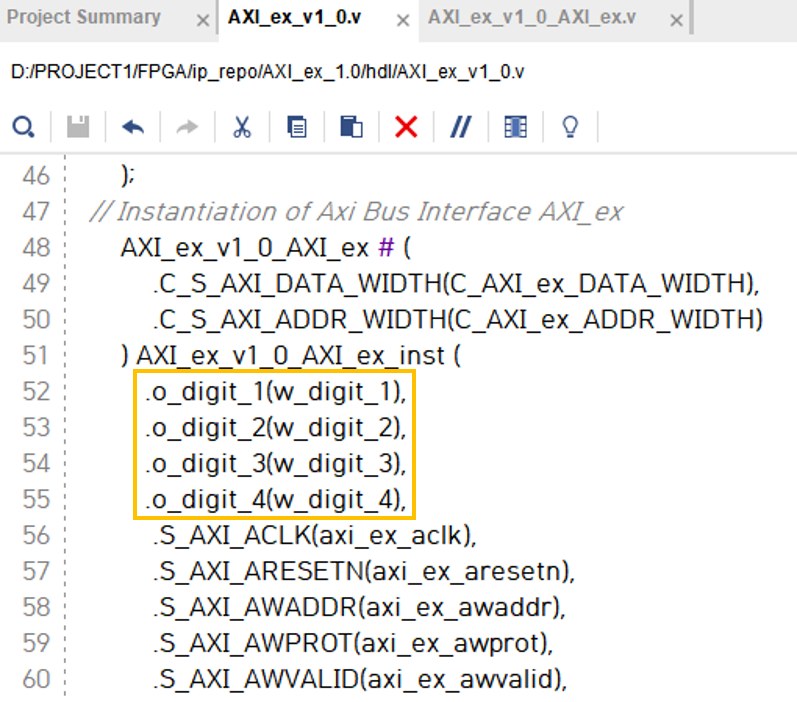Click the Redo arrow icon
The image size is (797, 702).
[187, 127]
